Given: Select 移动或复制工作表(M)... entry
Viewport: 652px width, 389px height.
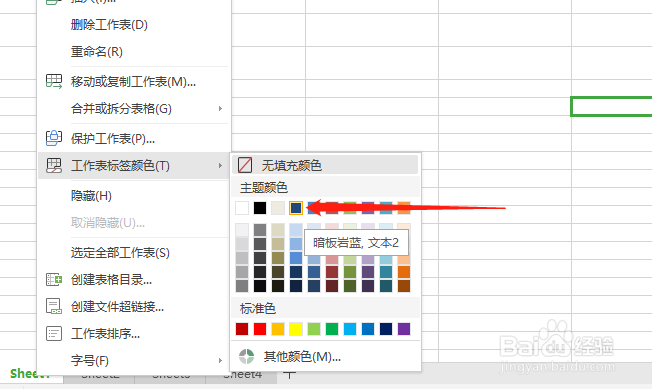Looking at the screenshot, I should click(133, 81).
